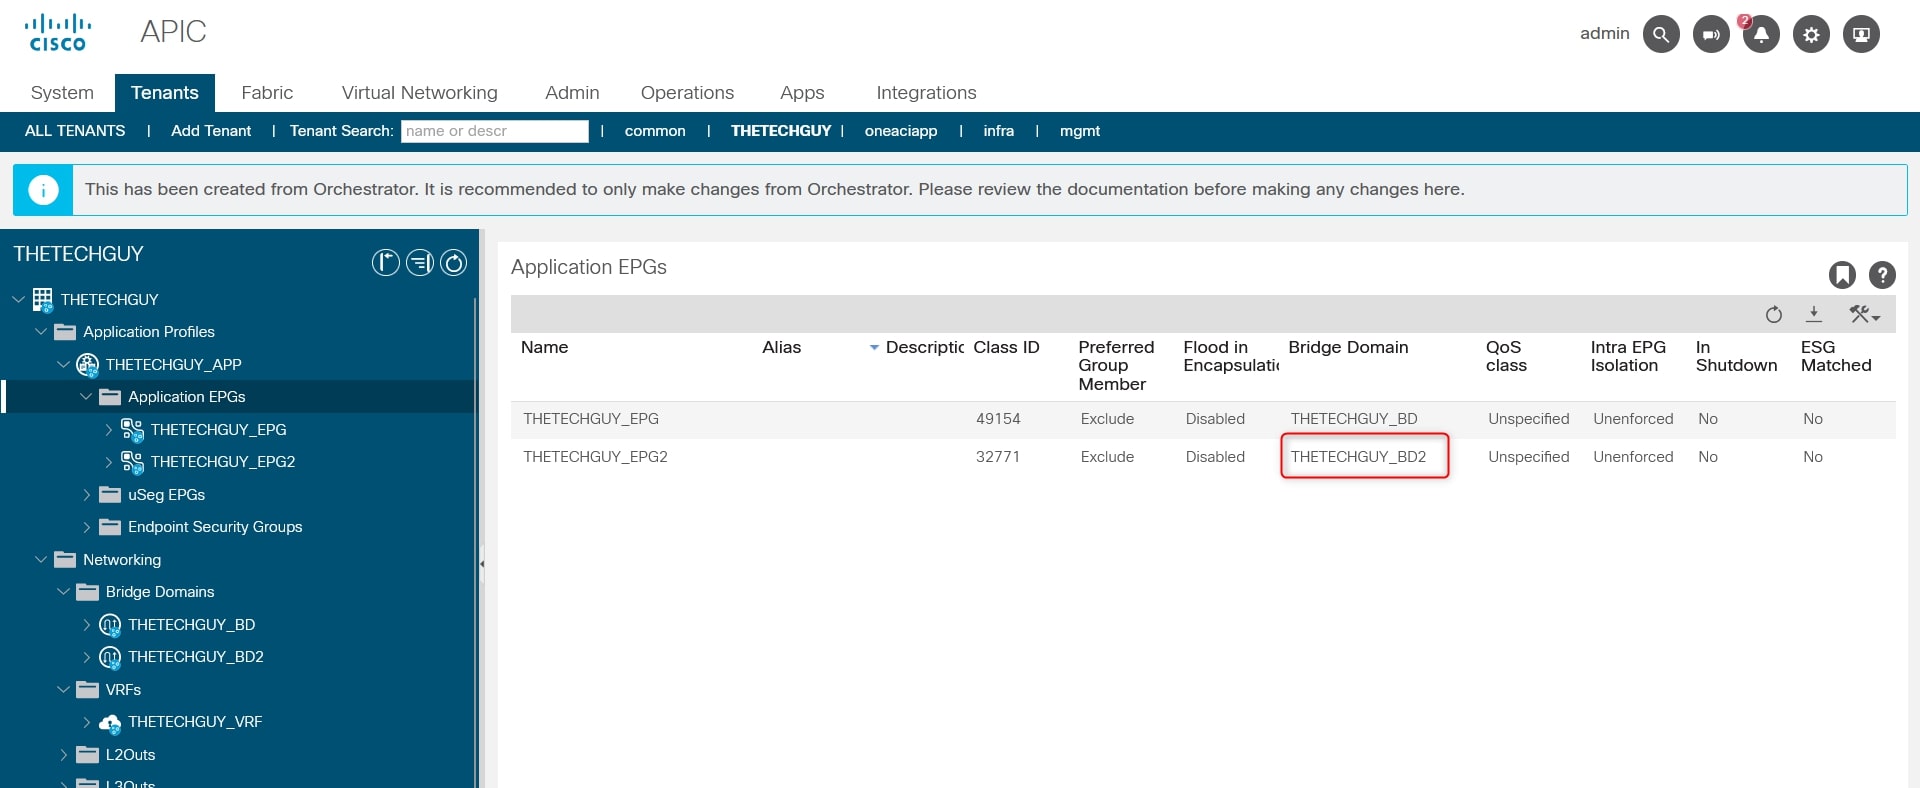1920x788 pixels.
Task: Switch to the Fabric tab
Action: [267, 93]
